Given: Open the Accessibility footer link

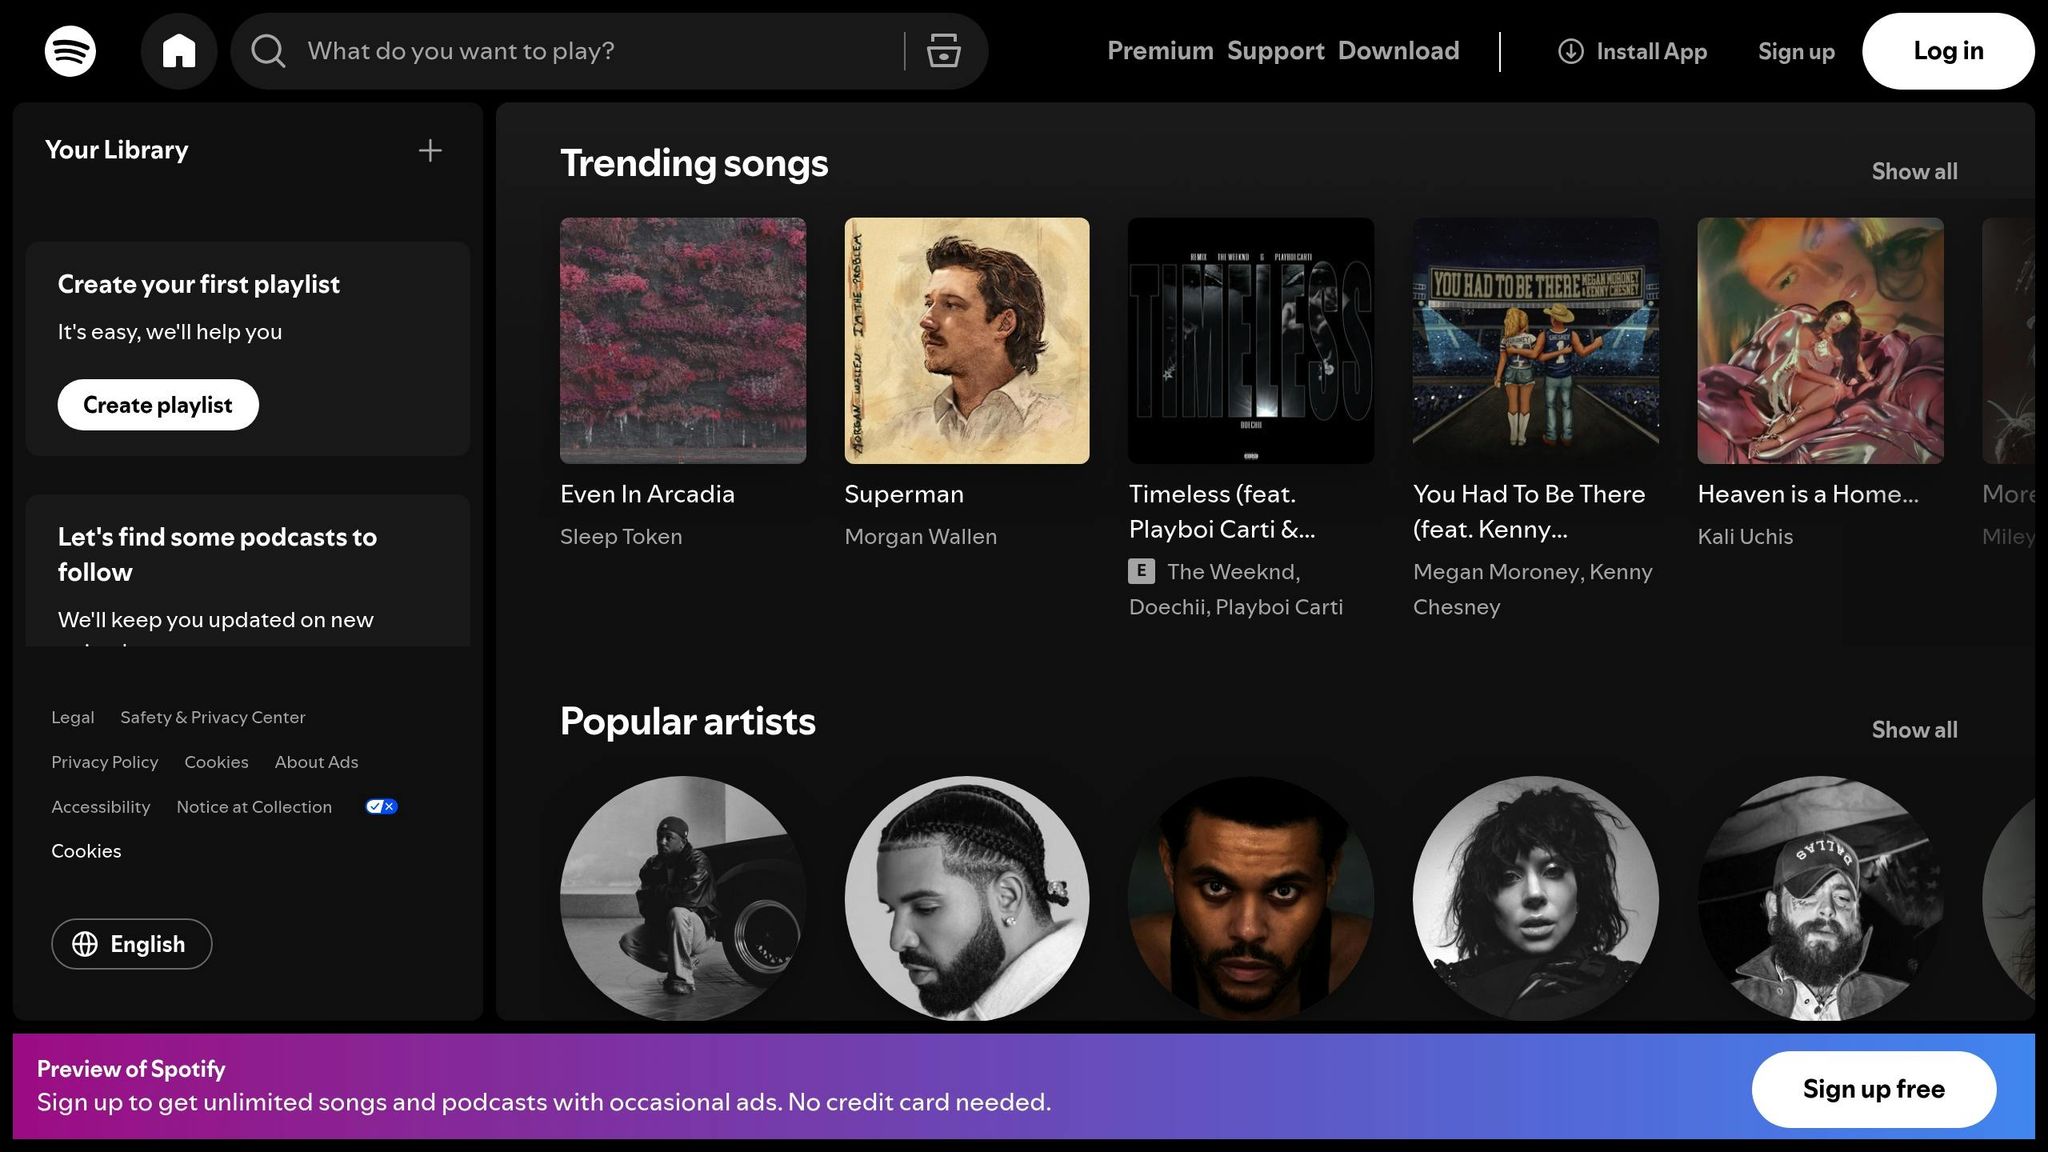Looking at the screenshot, I should point(101,807).
